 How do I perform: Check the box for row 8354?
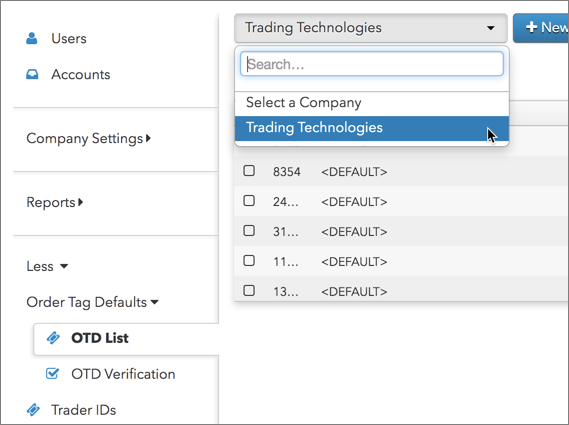point(249,171)
